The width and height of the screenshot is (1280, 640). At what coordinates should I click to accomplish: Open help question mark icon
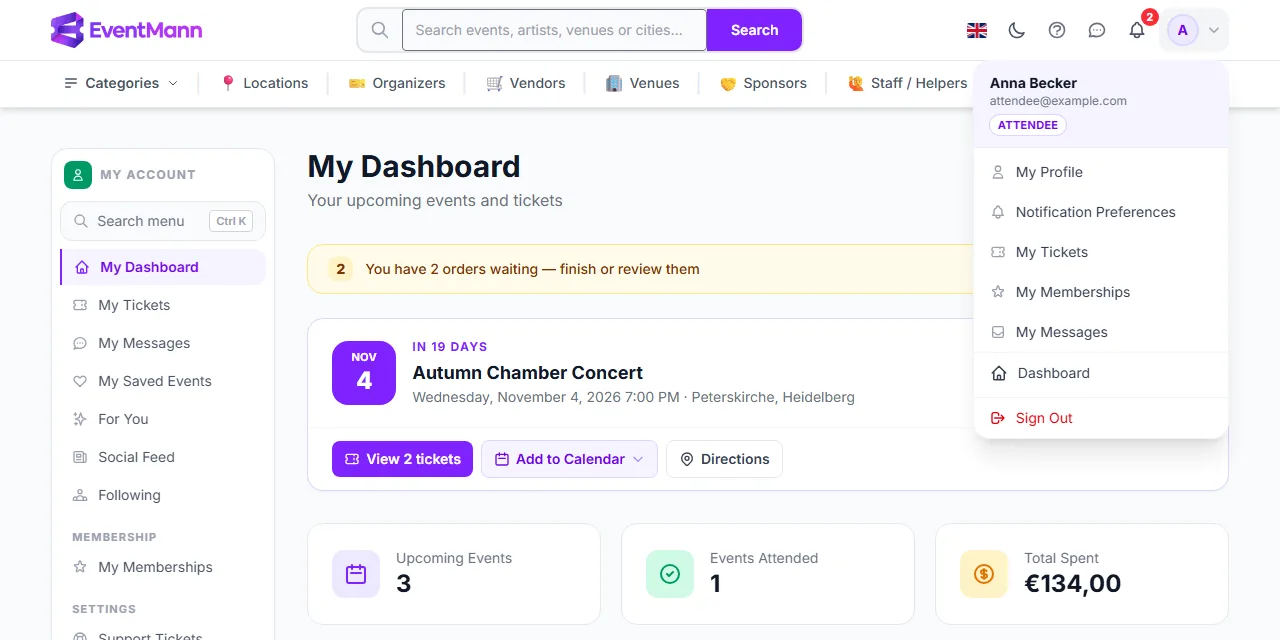click(1057, 30)
